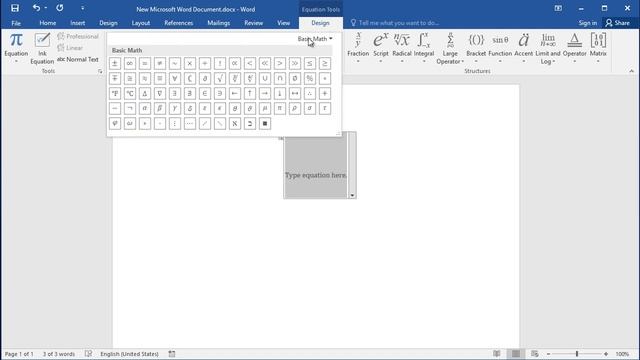Viewport: 640px width, 360px height.
Task: Open the equation options arrow beside placeholder
Action: [x=352, y=196]
